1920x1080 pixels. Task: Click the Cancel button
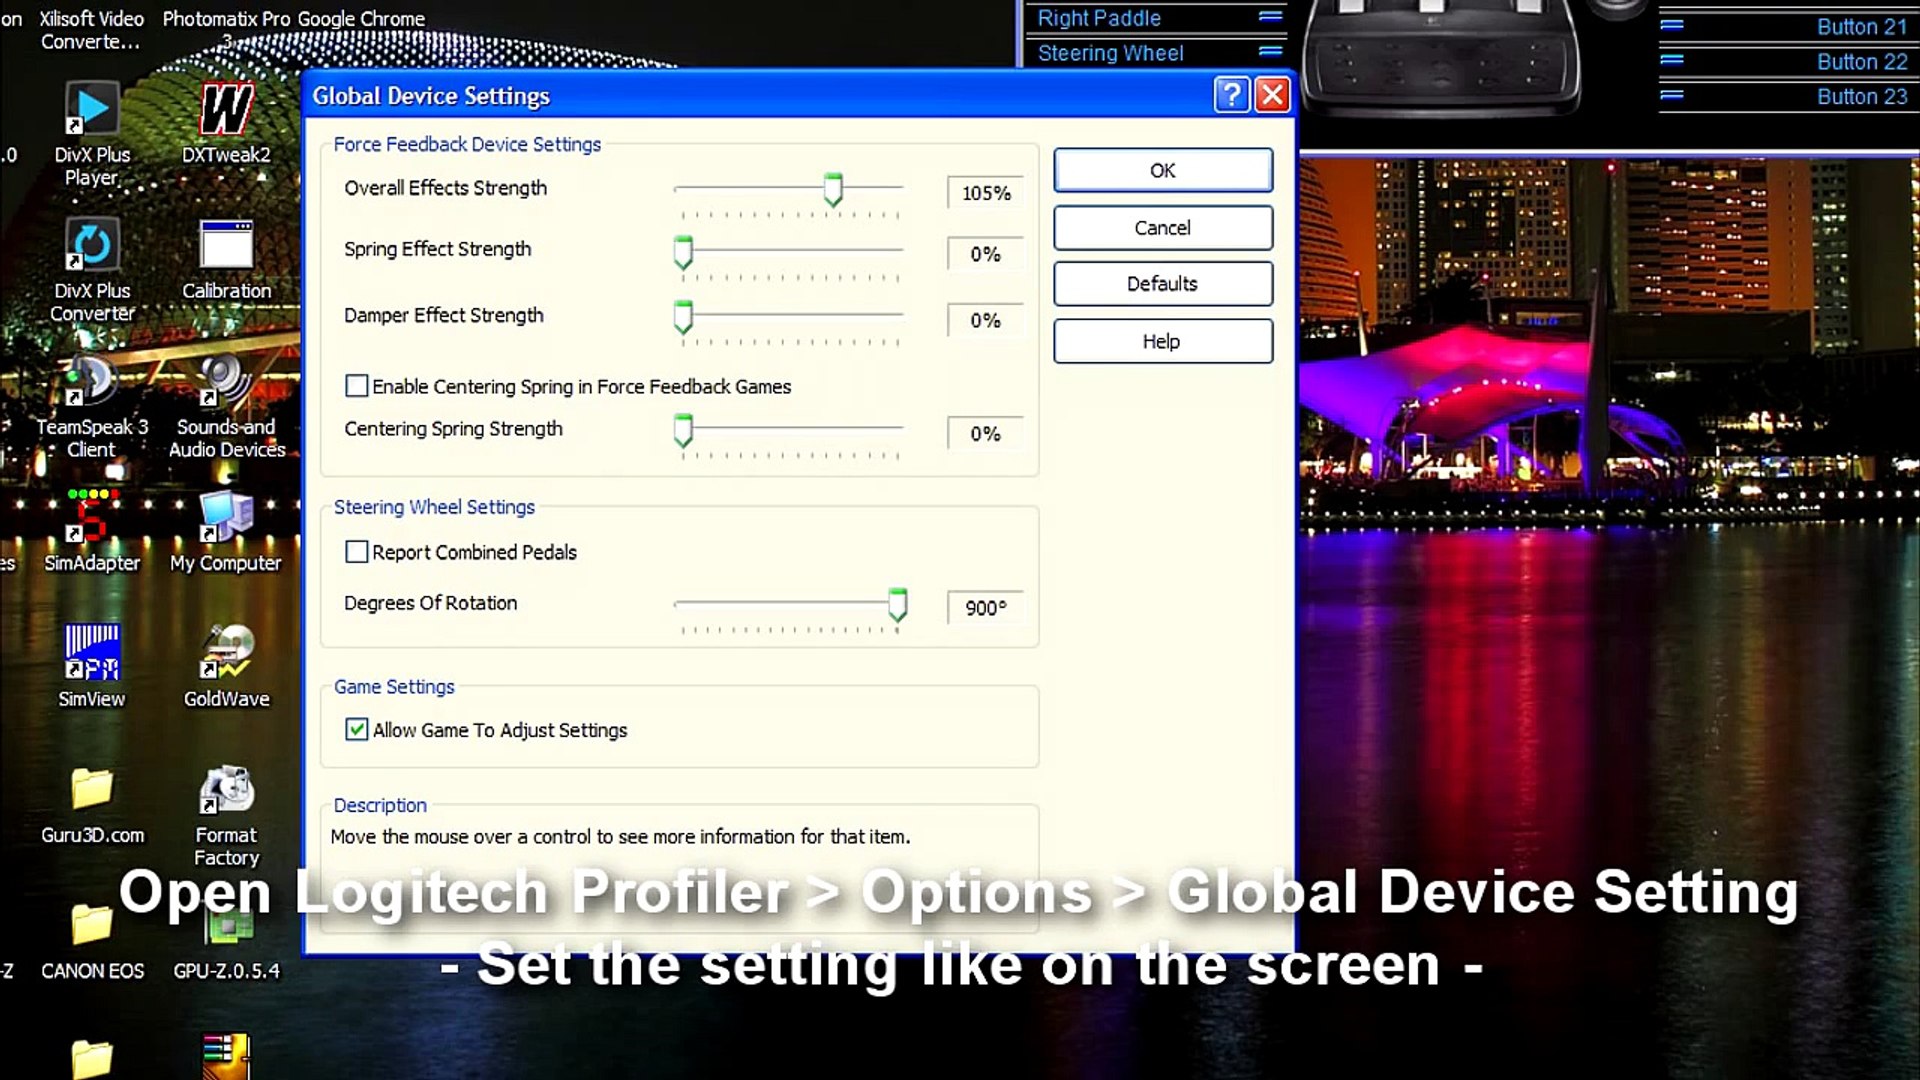[1162, 228]
